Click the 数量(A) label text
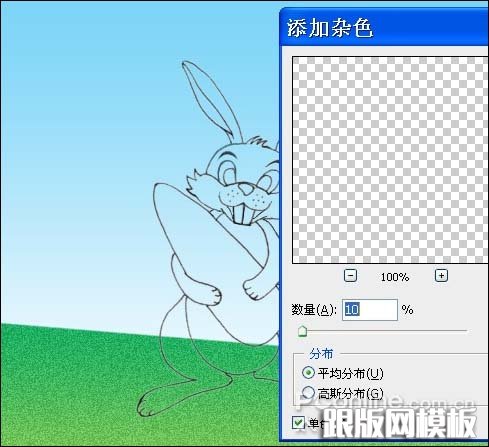Image resolution: width=489 pixels, height=447 pixels. (313, 310)
